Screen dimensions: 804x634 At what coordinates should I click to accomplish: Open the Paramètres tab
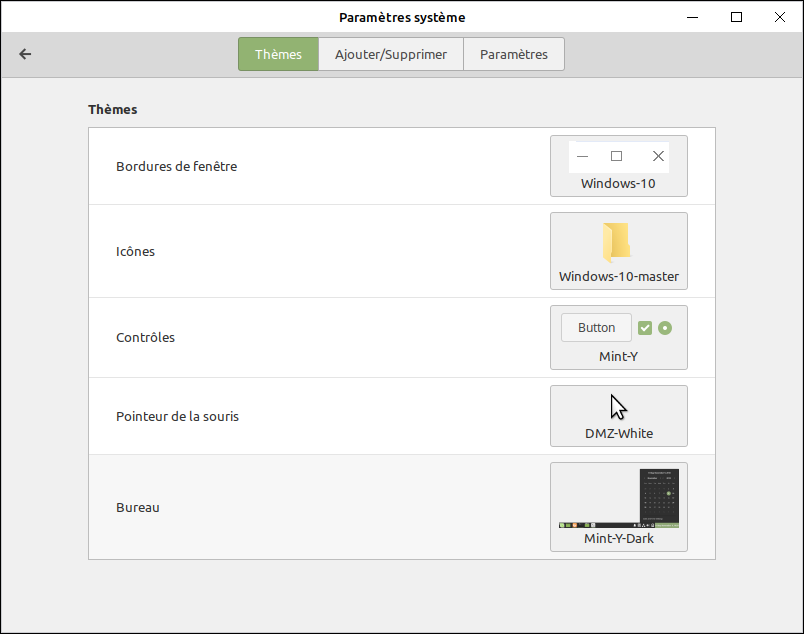514,54
